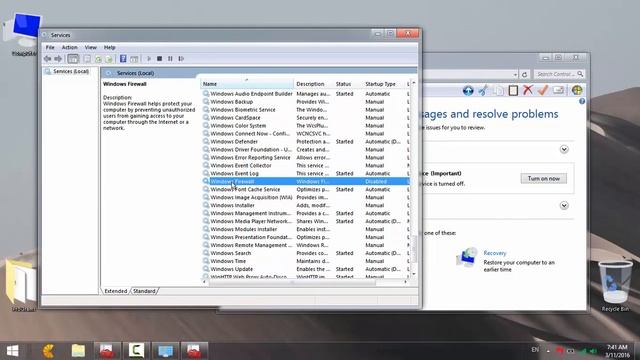Open the Help menu in Services
640x360 pixels.
coord(109,47)
